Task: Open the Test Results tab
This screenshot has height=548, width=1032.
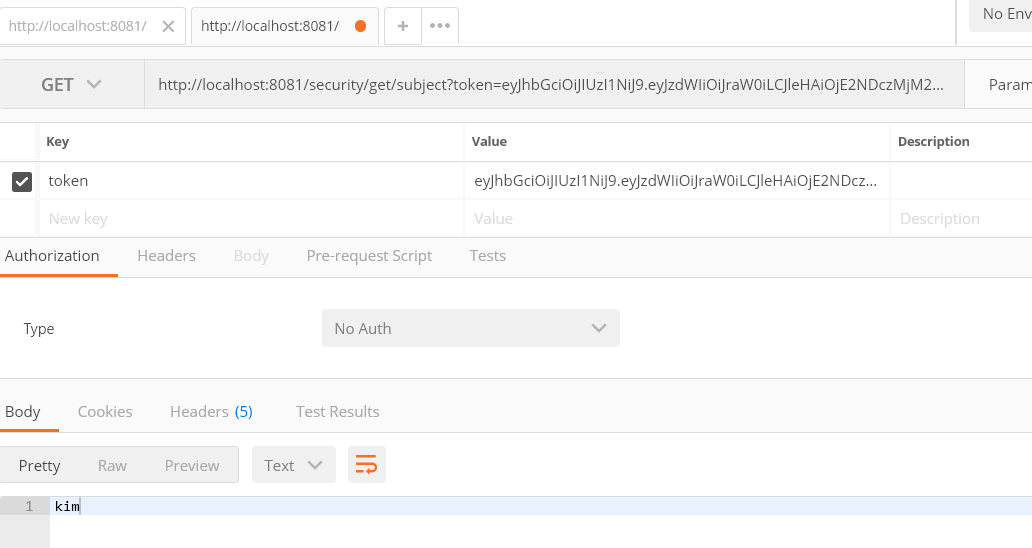Action: pyautogui.click(x=338, y=412)
